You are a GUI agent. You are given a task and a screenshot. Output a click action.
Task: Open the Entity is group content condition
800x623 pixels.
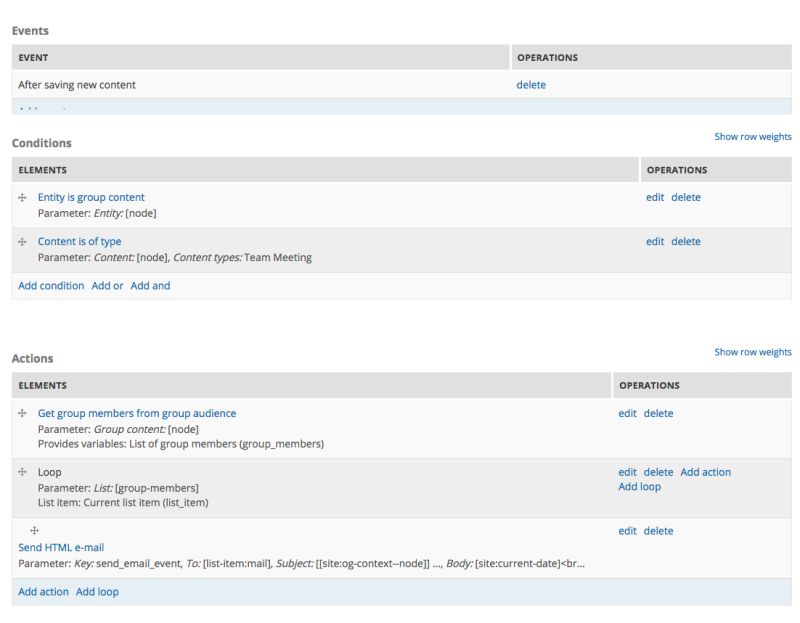coord(91,197)
